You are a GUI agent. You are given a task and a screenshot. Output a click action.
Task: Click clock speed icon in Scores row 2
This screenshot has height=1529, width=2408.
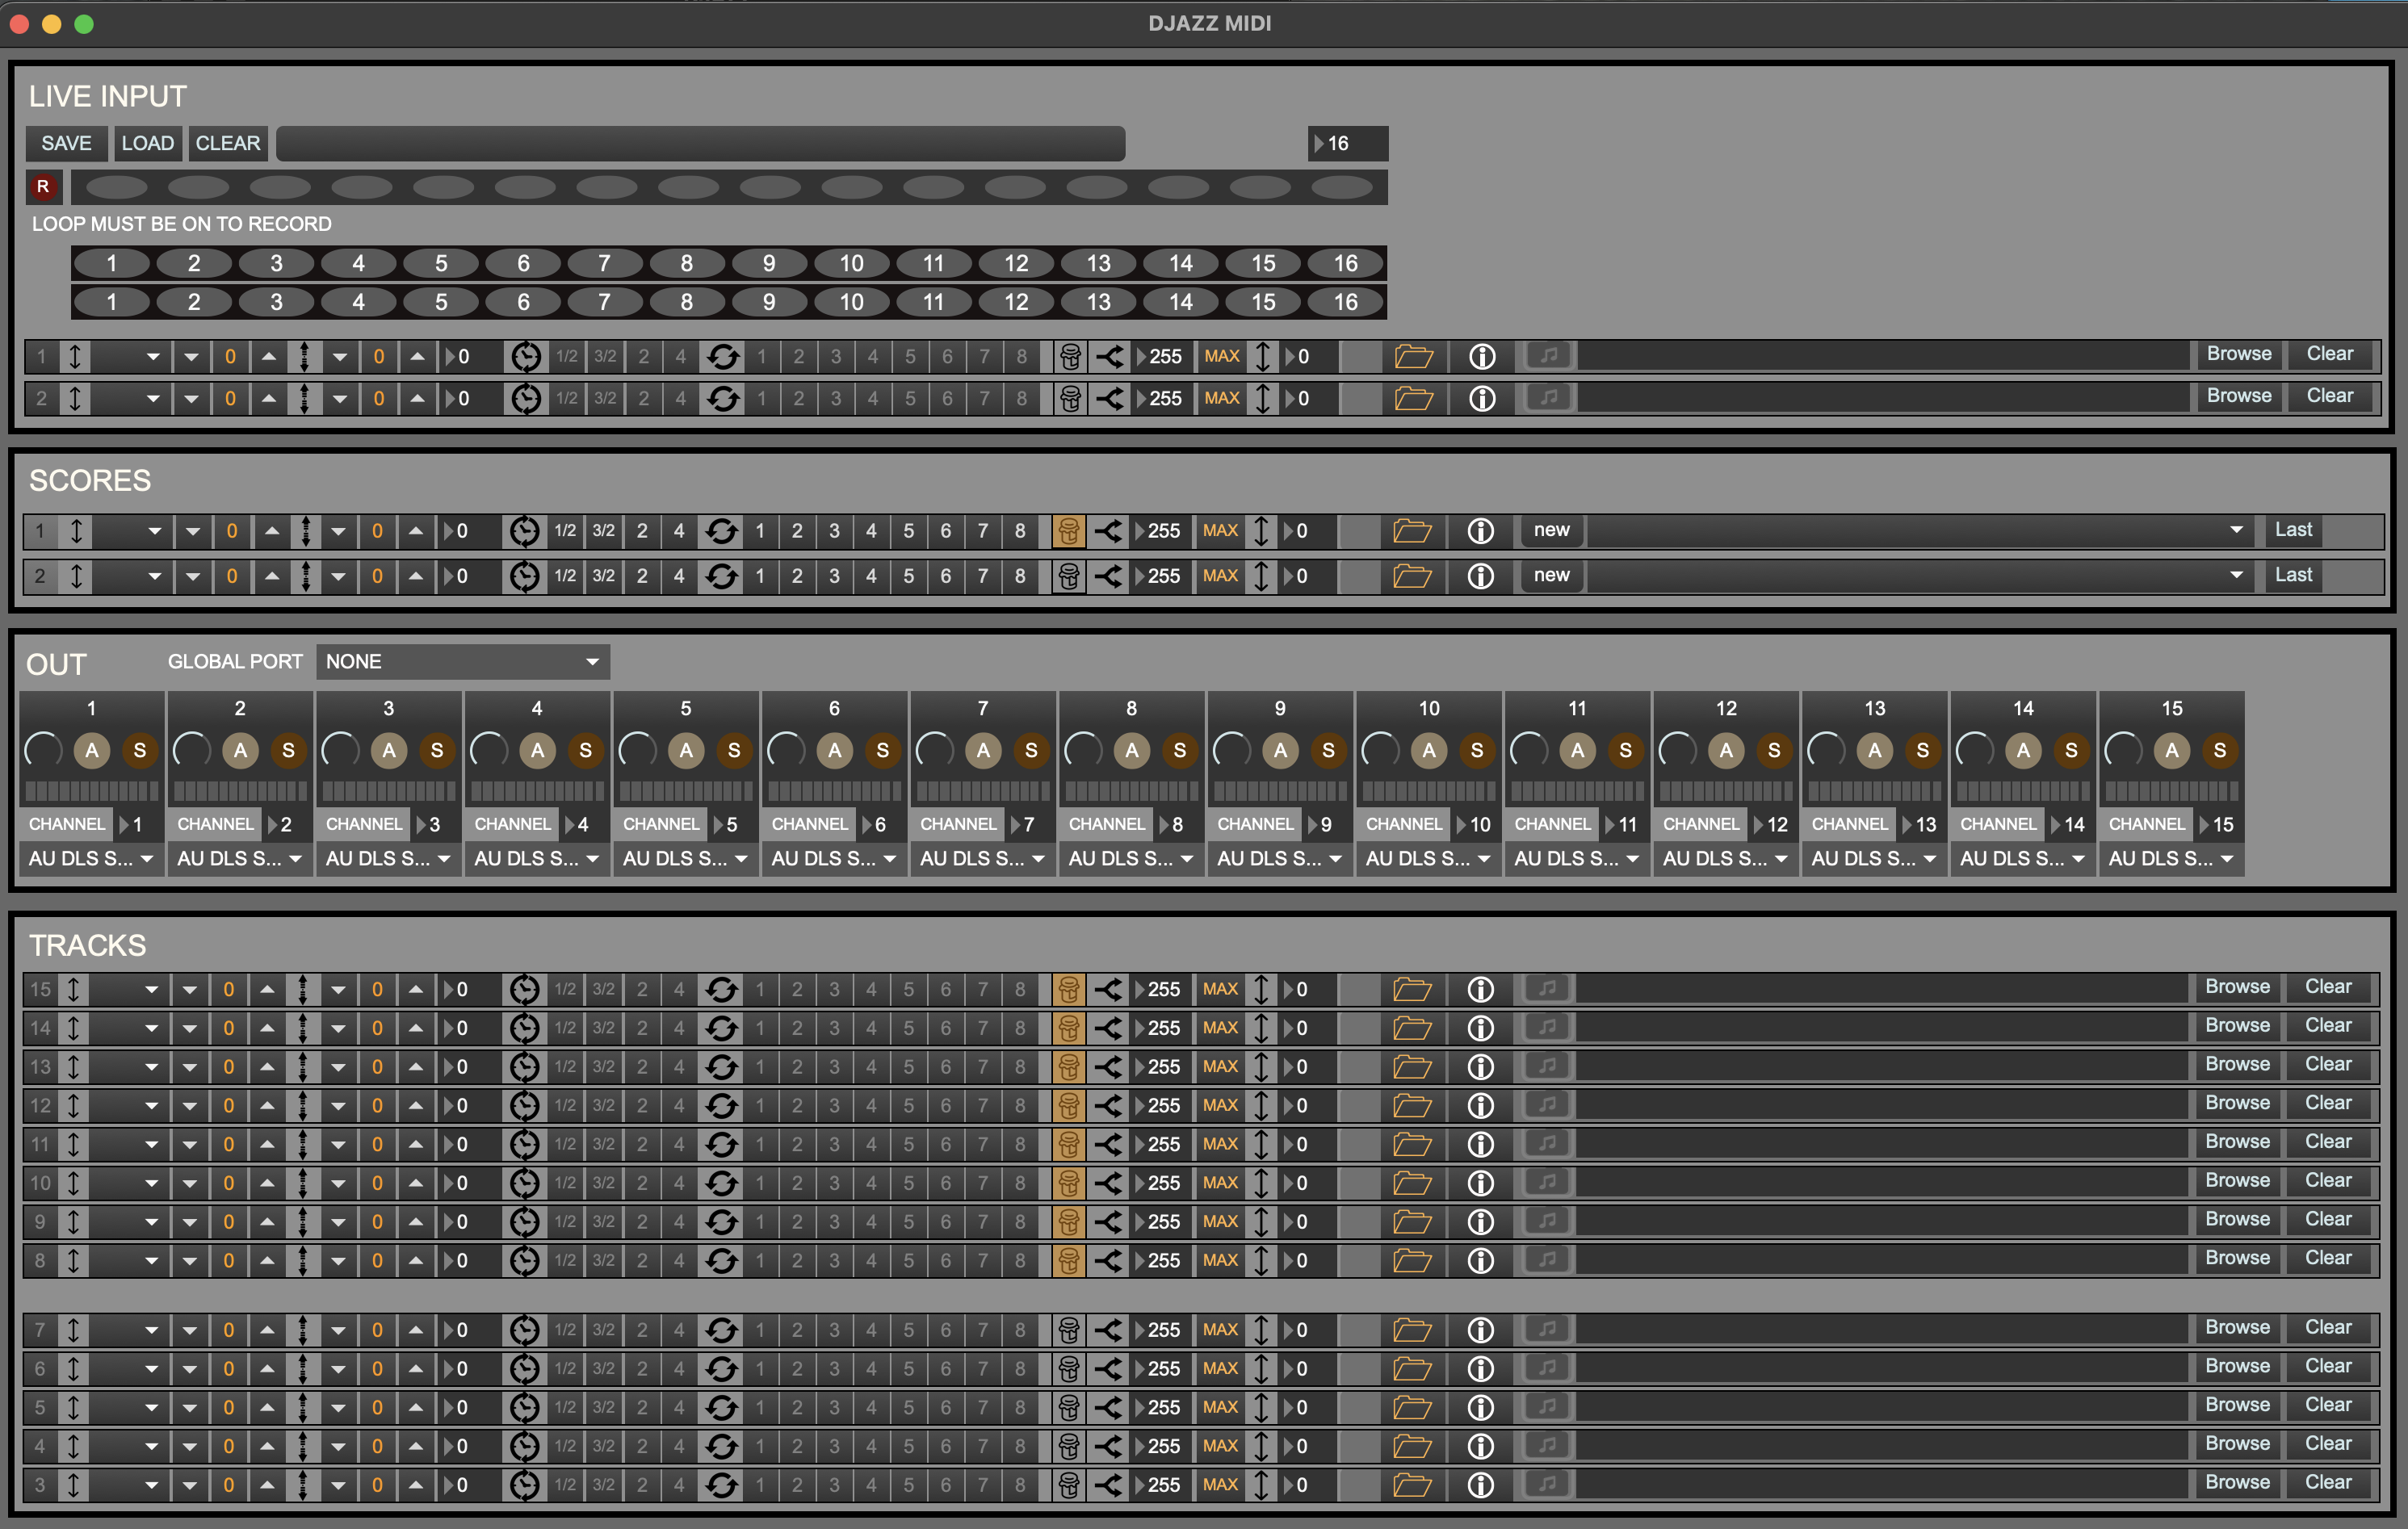click(525, 576)
